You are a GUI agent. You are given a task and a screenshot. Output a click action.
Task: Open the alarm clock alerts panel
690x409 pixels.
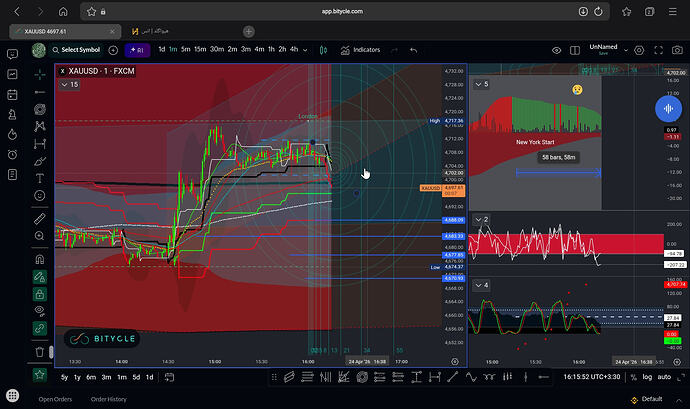coord(12,155)
